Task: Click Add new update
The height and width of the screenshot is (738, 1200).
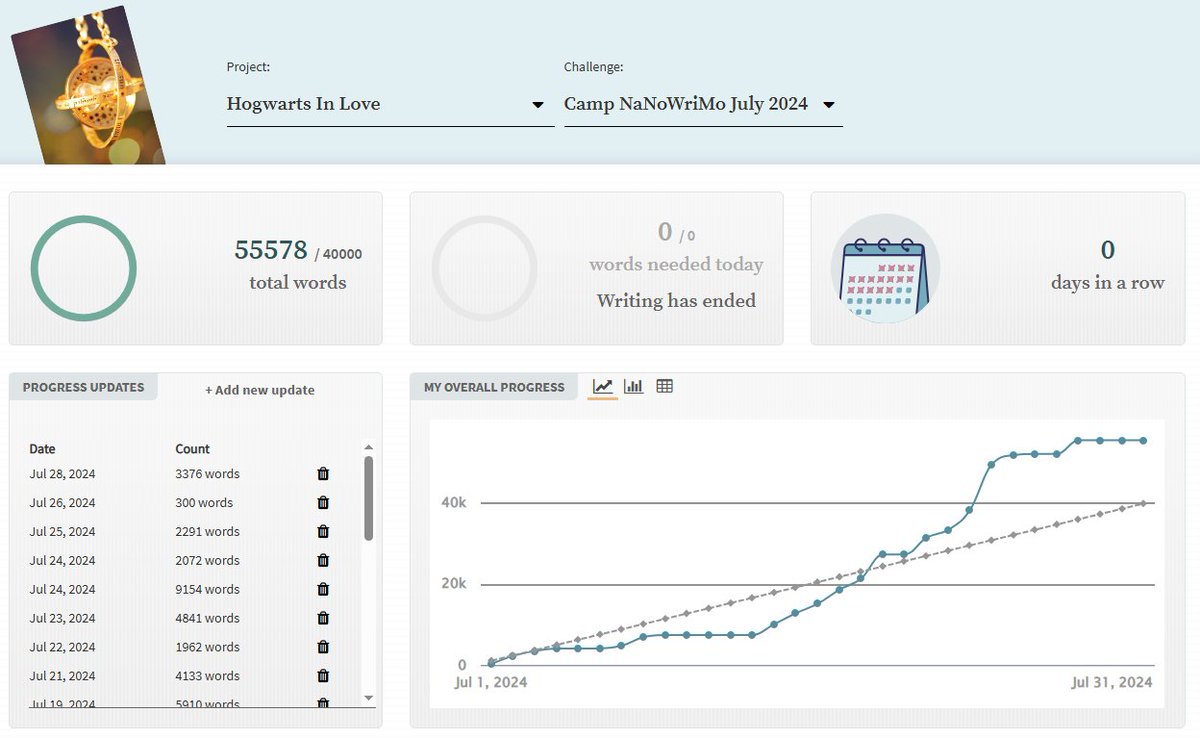Action: [x=260, y=390]
